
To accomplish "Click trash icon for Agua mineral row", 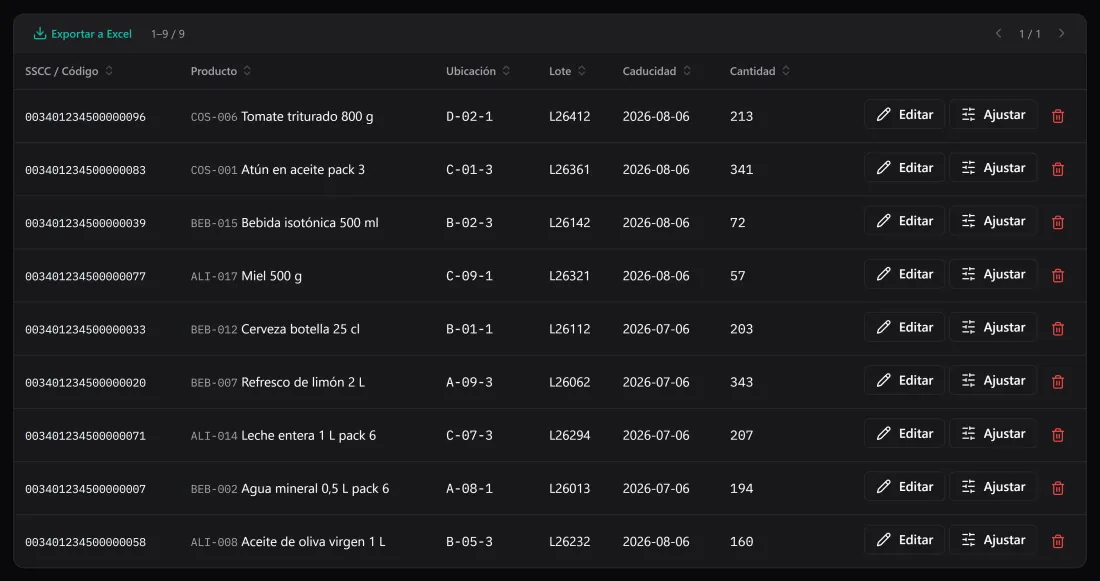I will click(1058, 488).
